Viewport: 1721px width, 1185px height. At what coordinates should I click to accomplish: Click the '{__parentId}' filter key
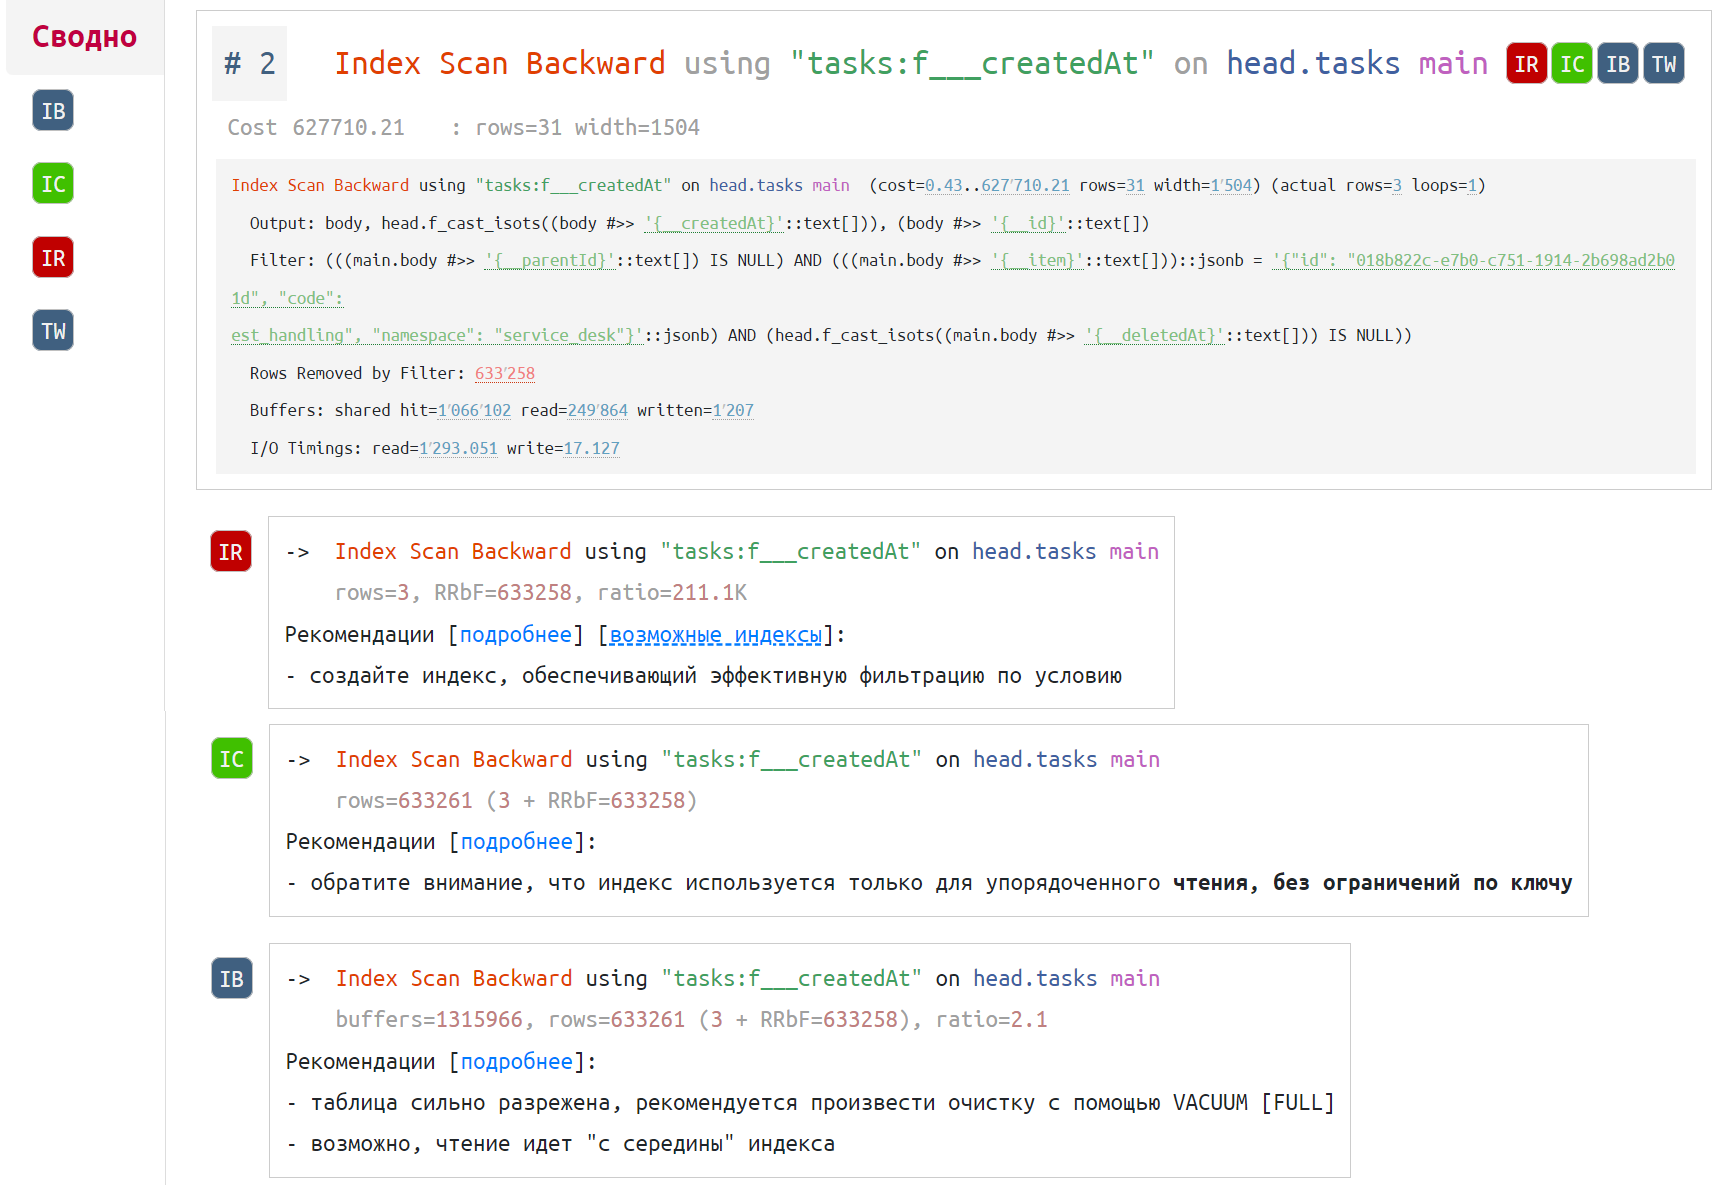click(x=550, y=260)
